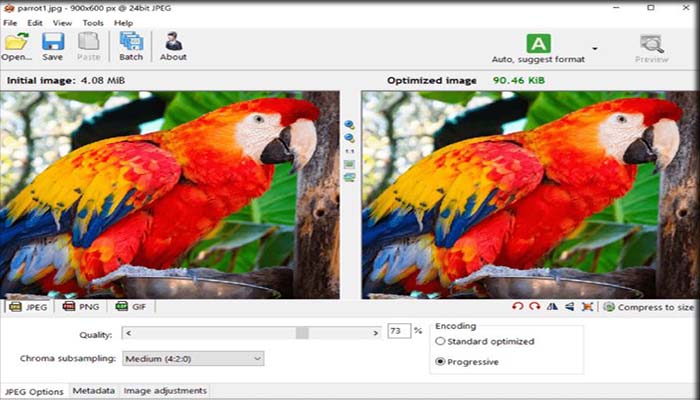Flip the image horizontally
700x400 pixels.
(552, 307)
